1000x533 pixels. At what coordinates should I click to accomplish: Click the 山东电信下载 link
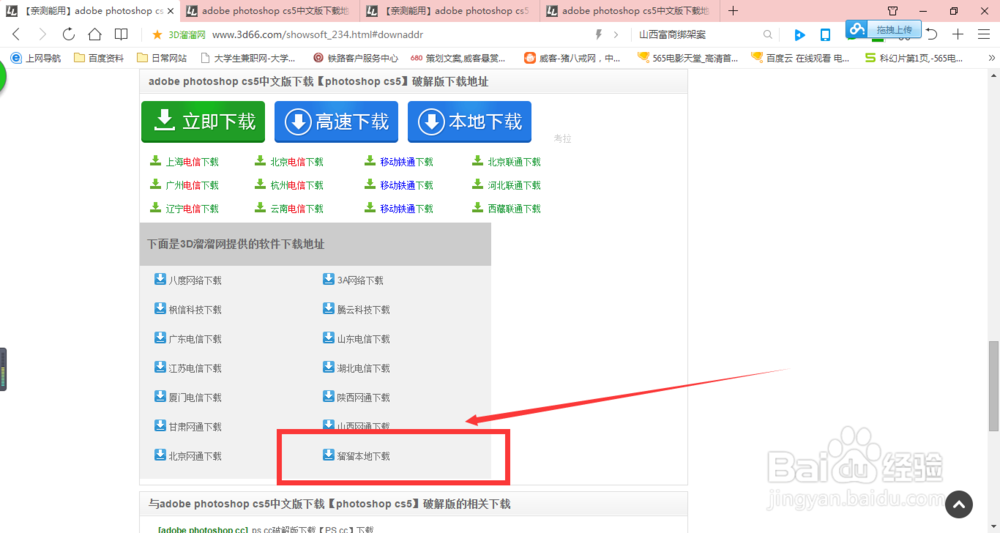364,339
